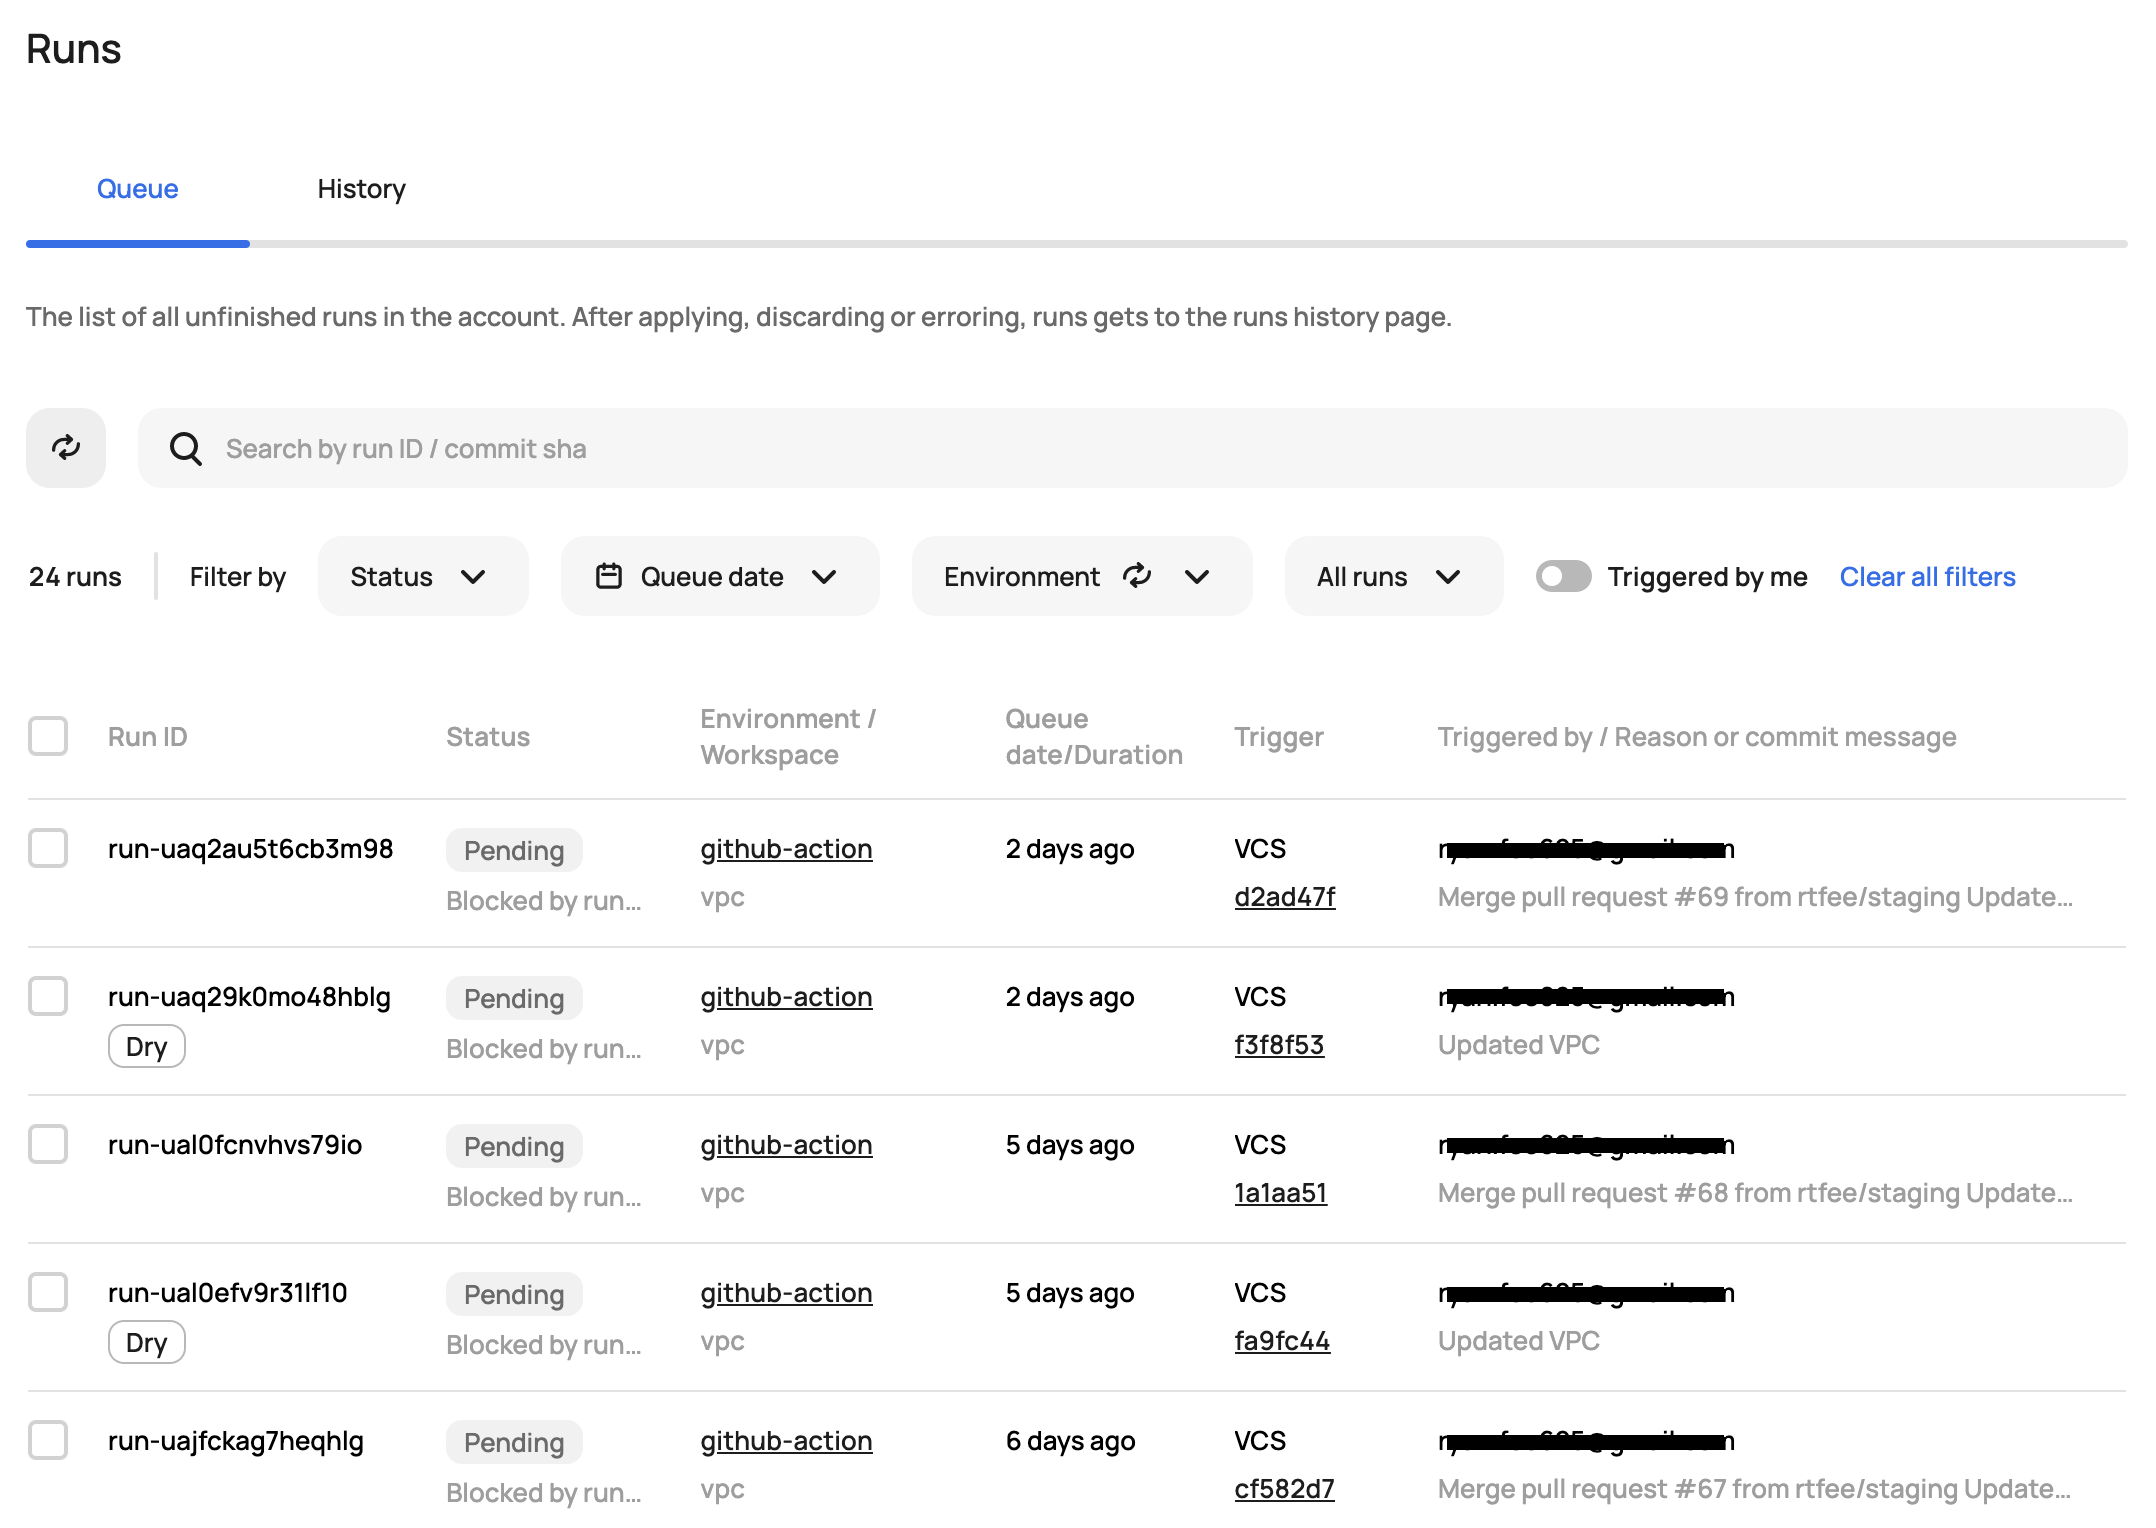This screenshot has height=1528, width=2156.
Task: Click Clear all filters link
Action: [1927, 577]
